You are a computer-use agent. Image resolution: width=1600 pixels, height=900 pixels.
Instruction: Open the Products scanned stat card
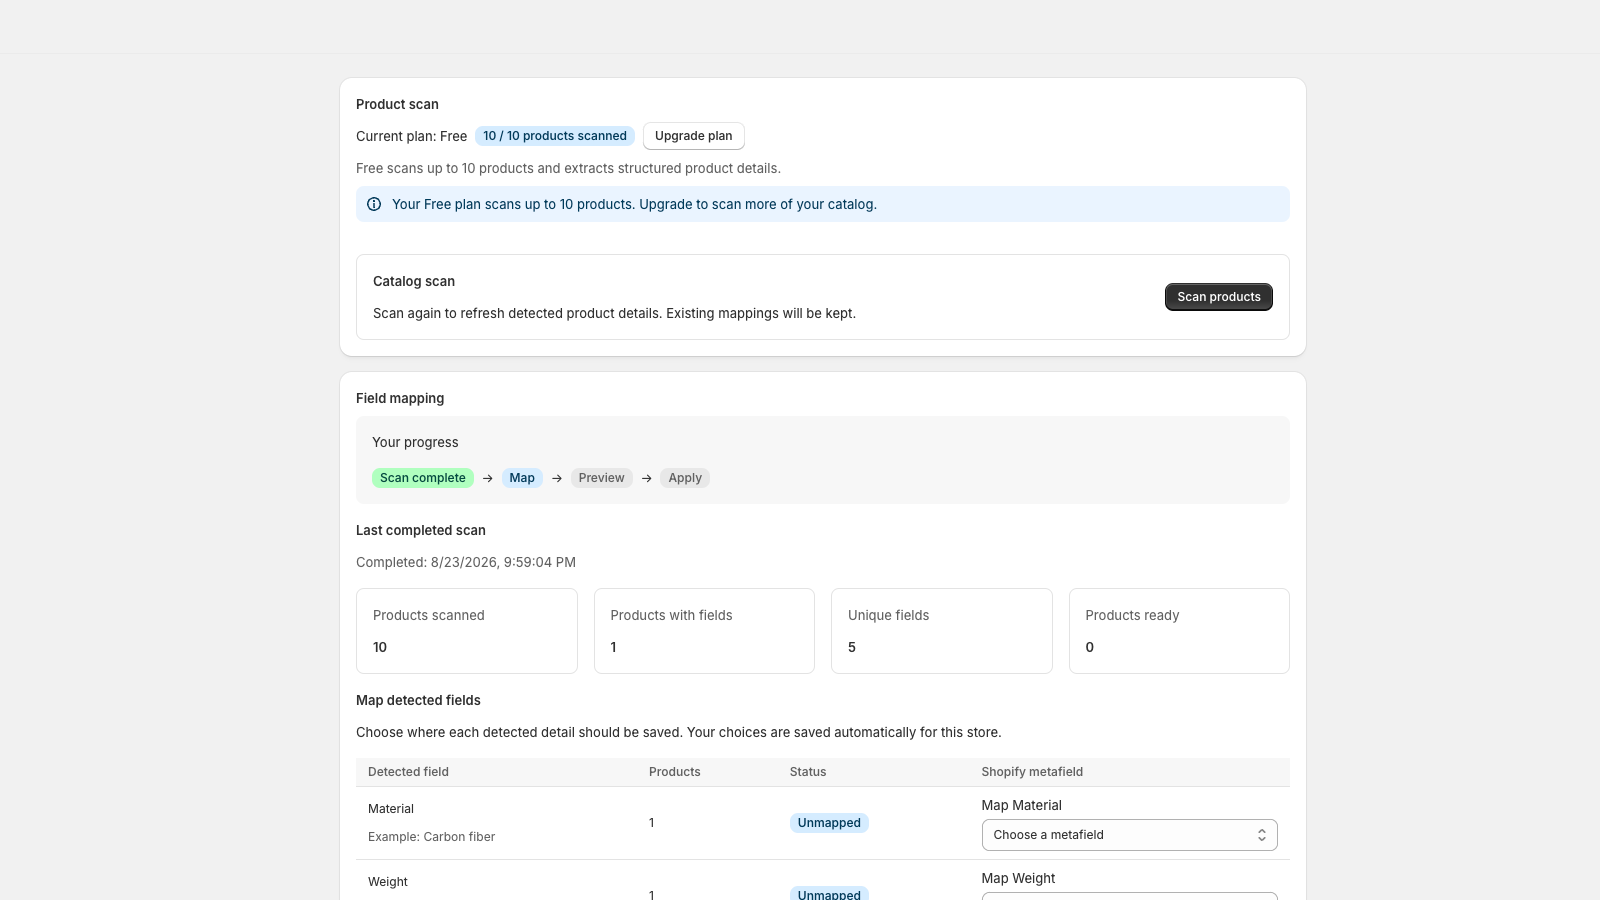467,631
